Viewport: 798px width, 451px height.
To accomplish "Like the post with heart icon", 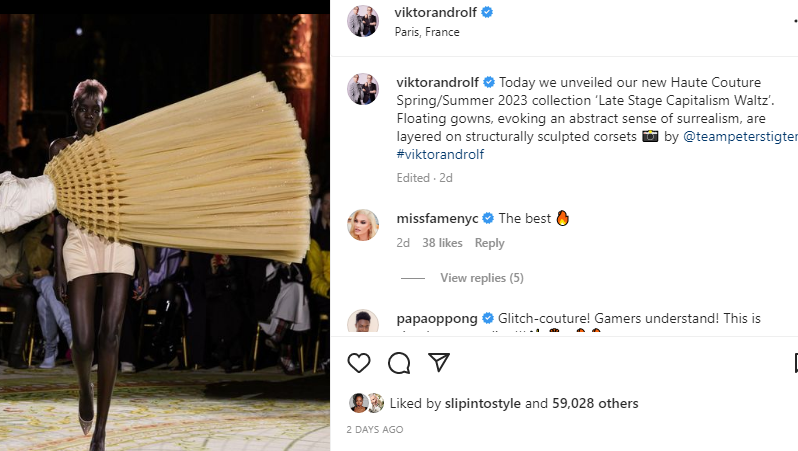I will click(359, 363).
